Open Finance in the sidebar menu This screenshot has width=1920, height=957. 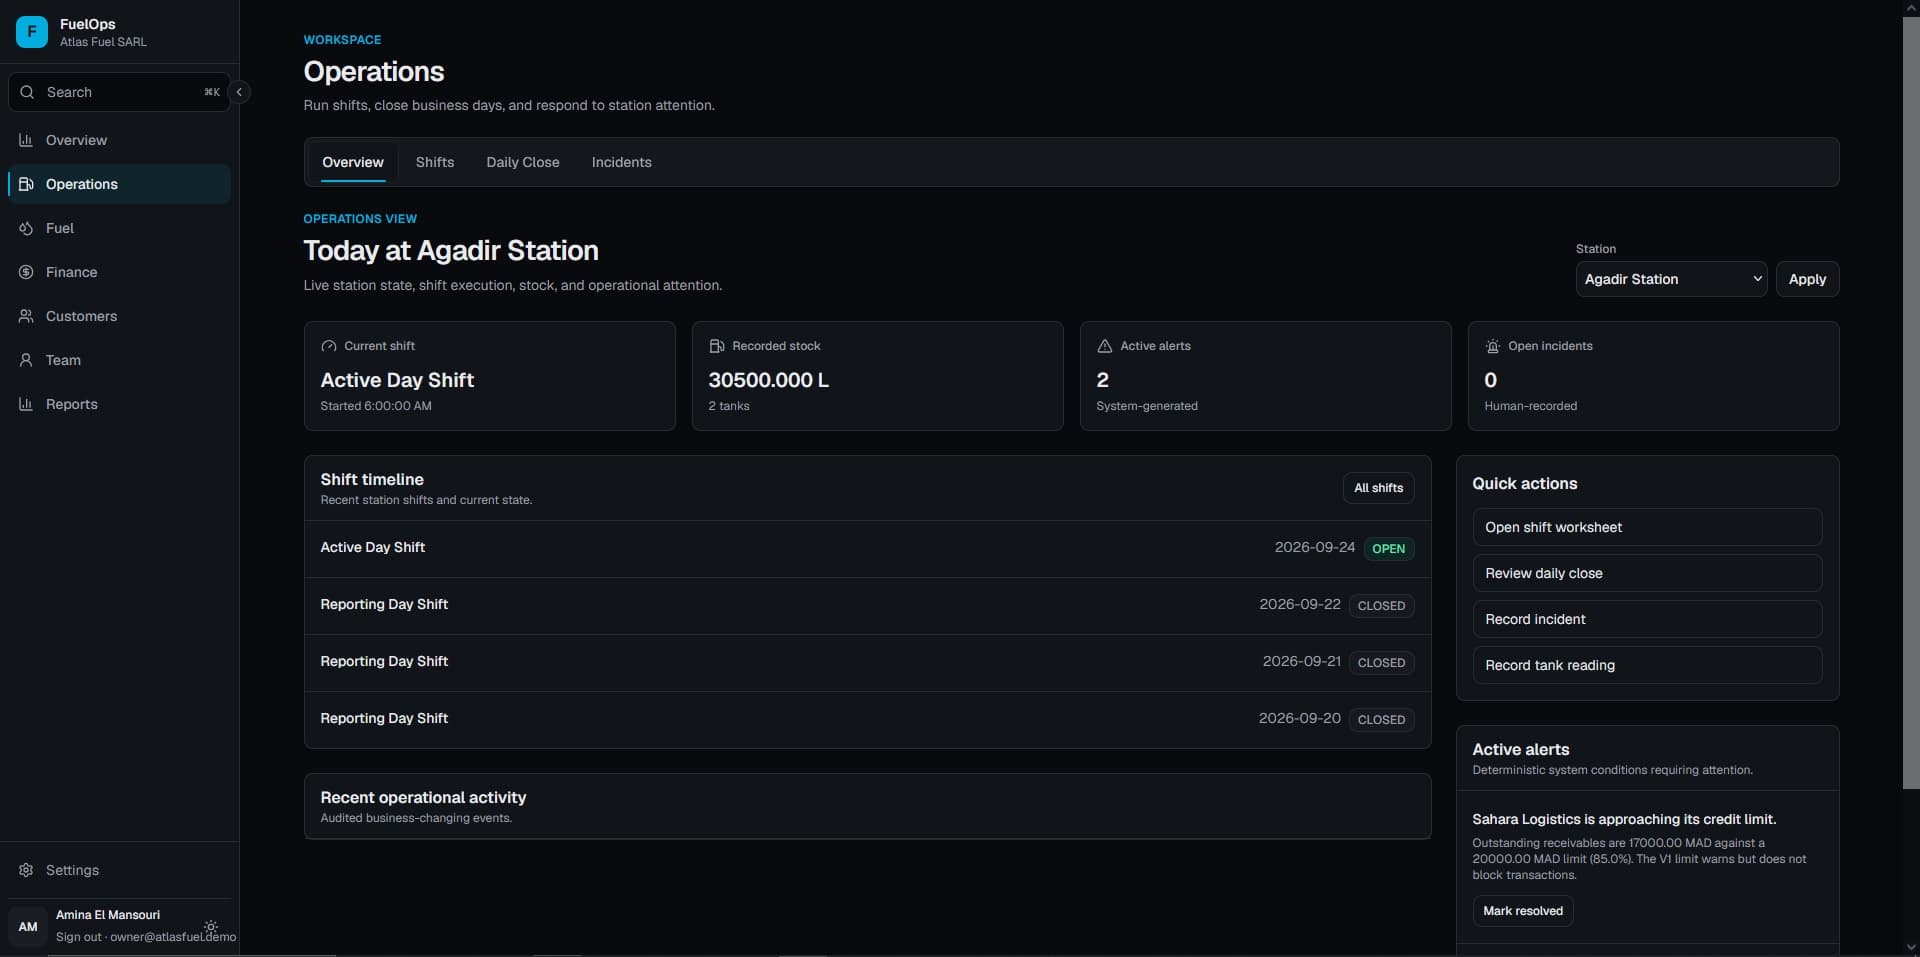[119, 272]
